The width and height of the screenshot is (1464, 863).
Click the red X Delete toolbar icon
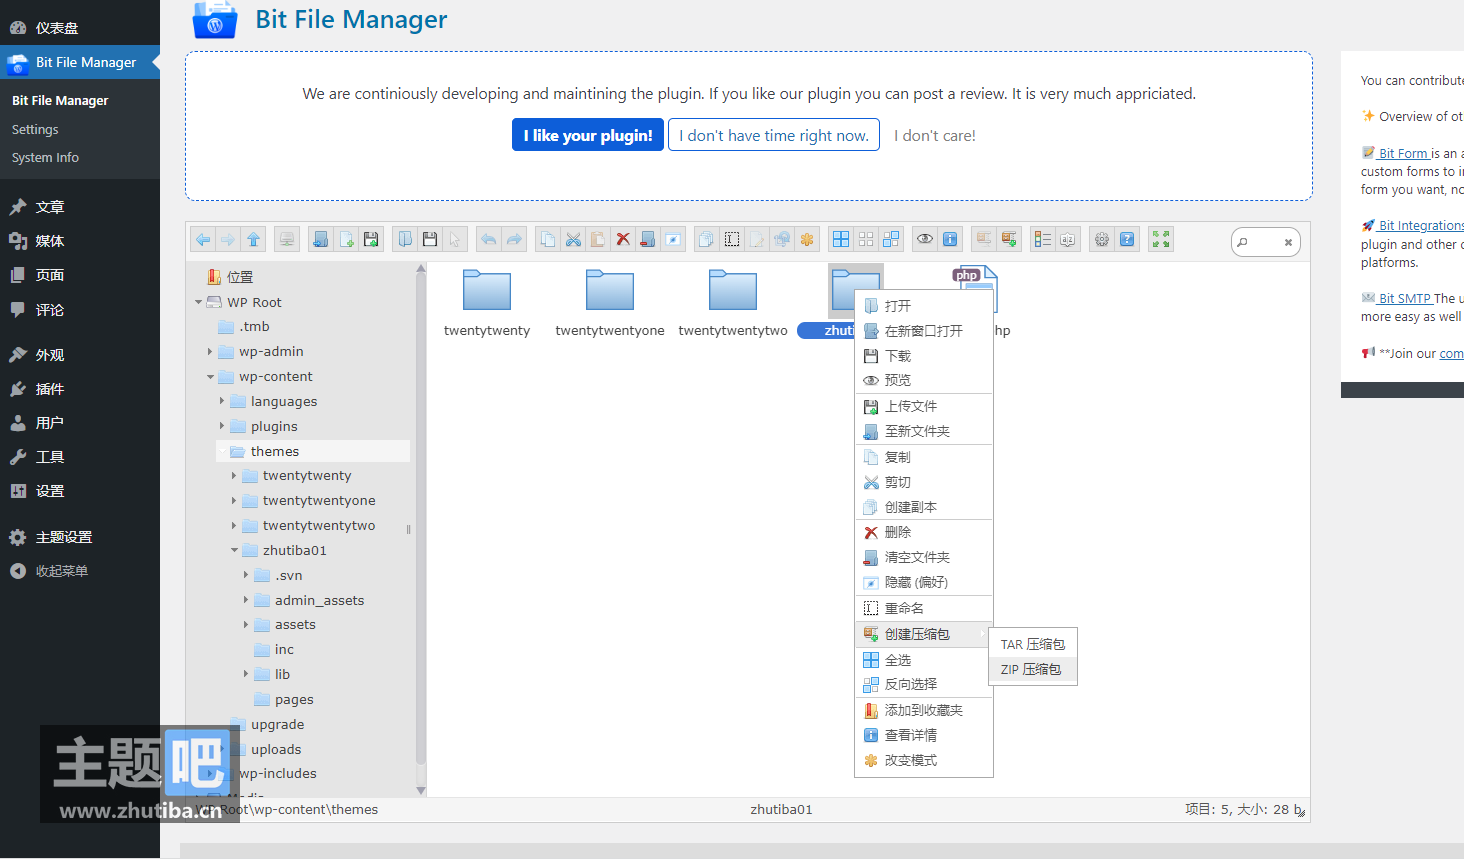click(x=623, y=239)
